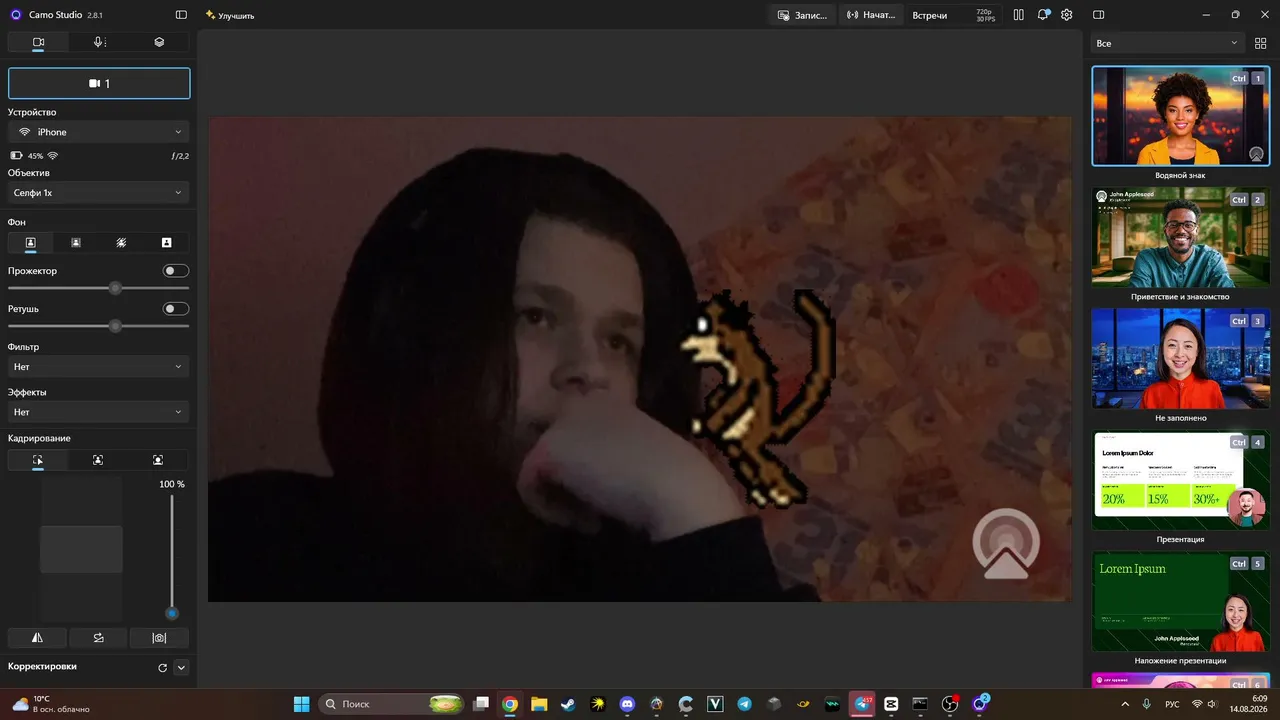Open the notifications bell icon
The height and width of the screenshot is (720, 1280).
point(1043,15)
